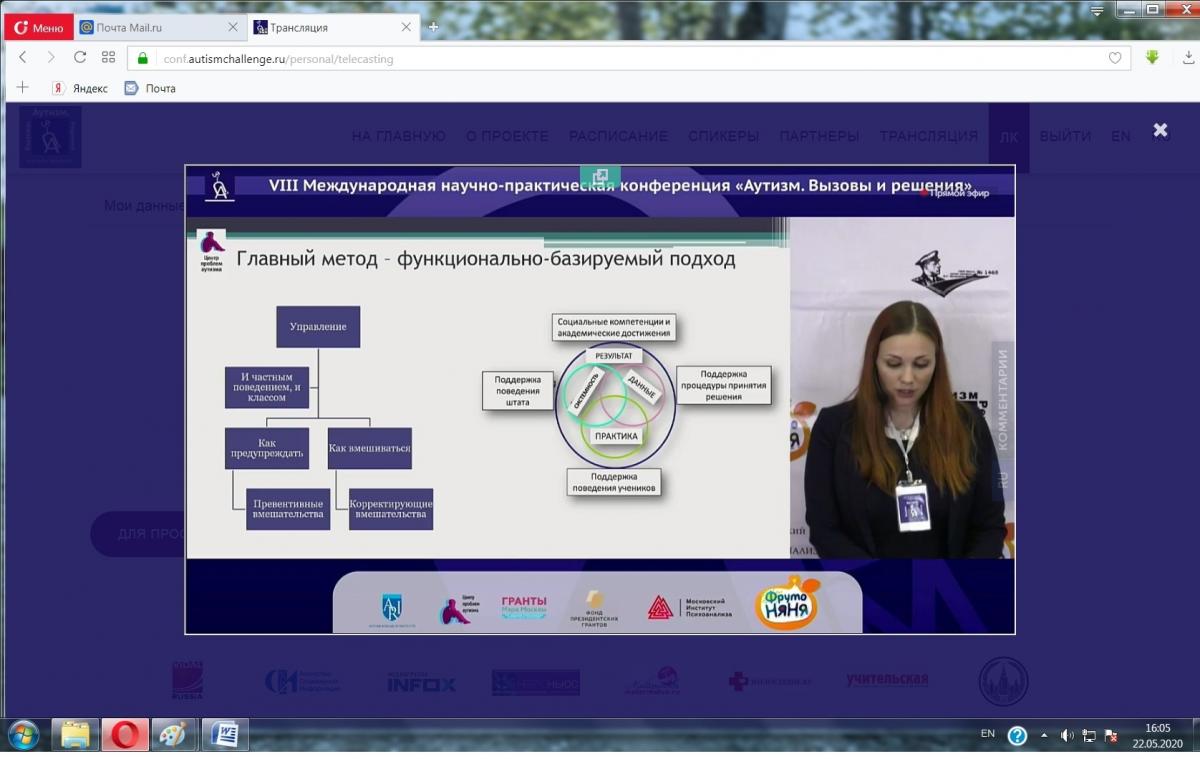Close the video overlay with X
This screenshot has width=1200, height=759.
[1160, 130]
